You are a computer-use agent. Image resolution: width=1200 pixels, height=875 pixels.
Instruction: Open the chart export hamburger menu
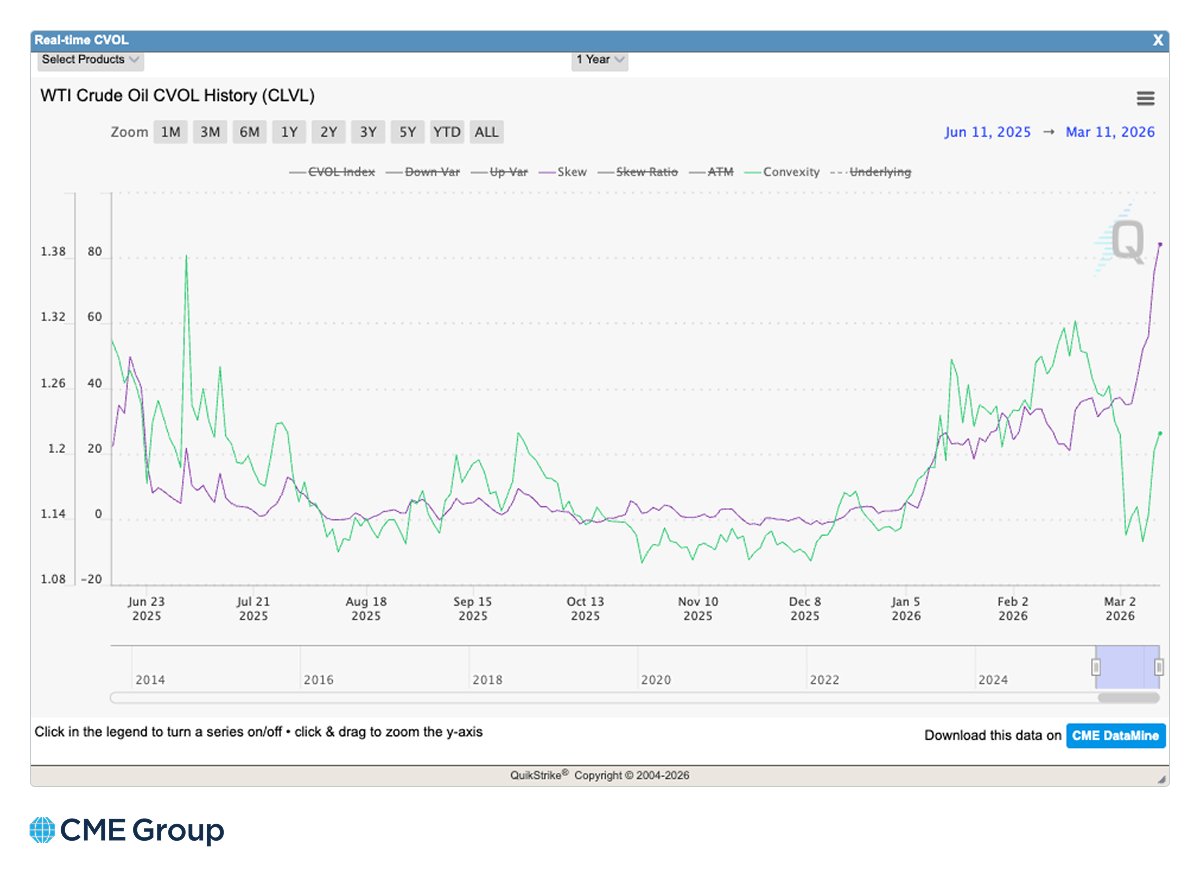1144,98
